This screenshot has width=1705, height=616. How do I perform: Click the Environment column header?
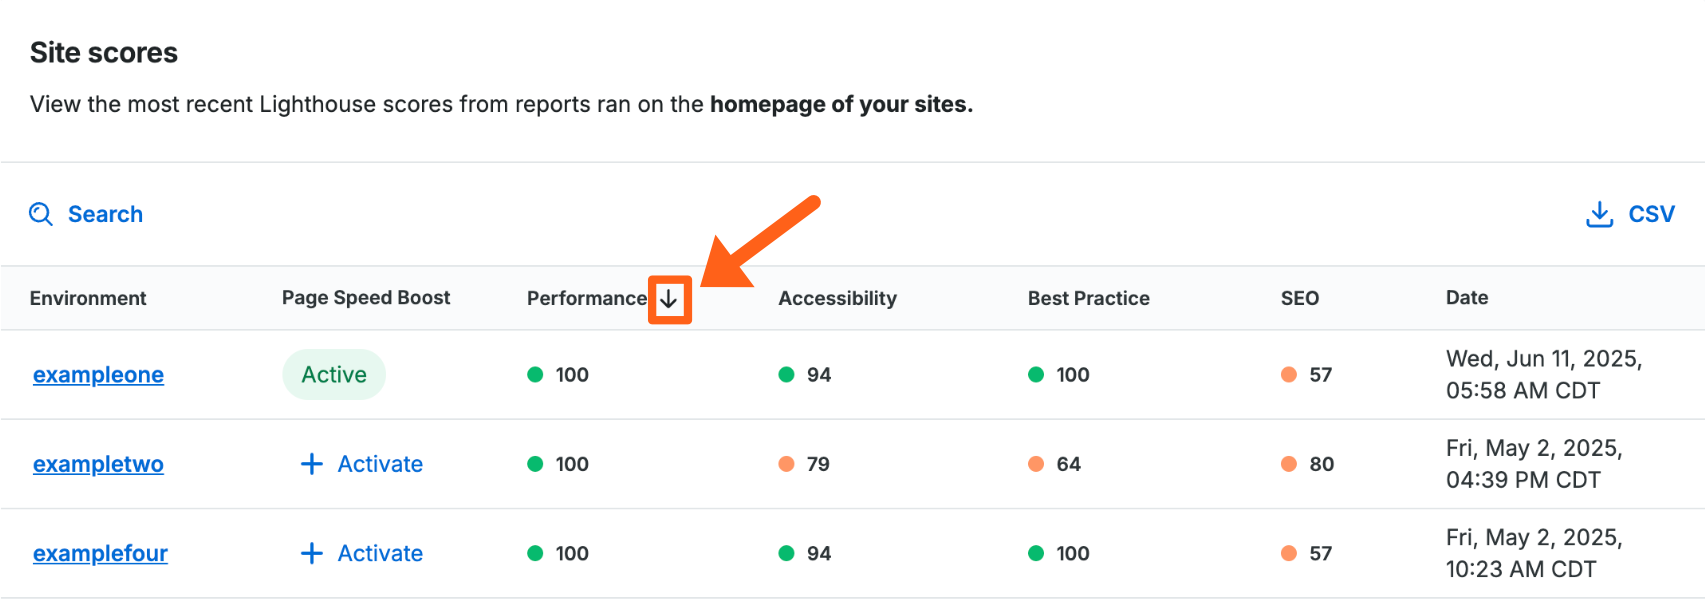pos(88,298)
